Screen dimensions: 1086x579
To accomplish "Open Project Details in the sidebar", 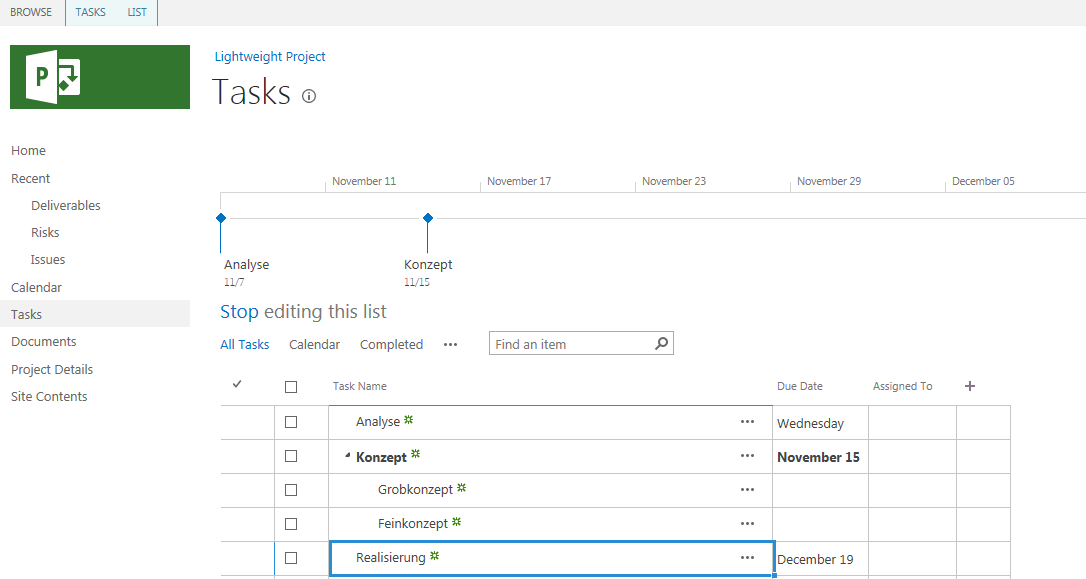I will [52, 369].
